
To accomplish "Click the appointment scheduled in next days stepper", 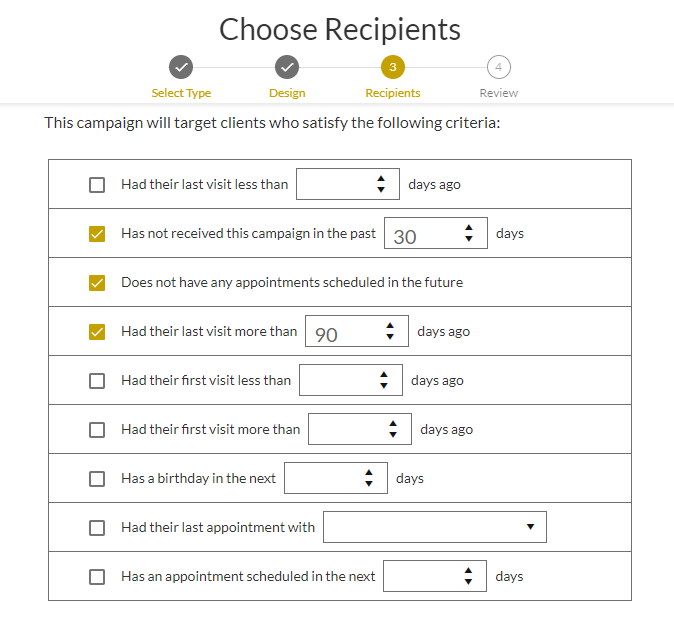I will [468, 576].
